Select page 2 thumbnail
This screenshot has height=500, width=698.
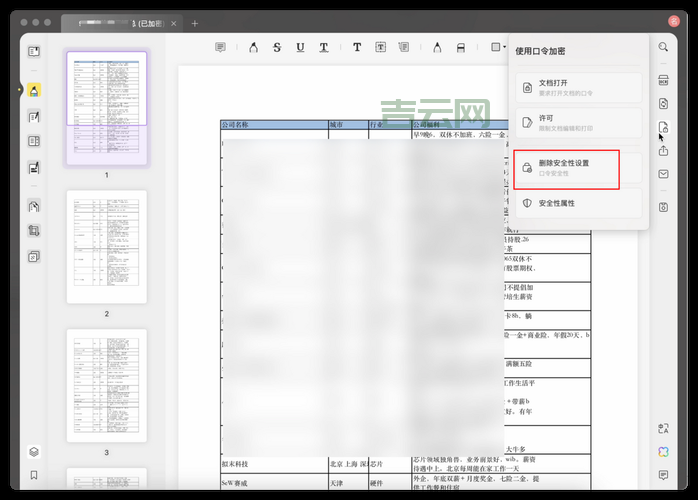106,247
